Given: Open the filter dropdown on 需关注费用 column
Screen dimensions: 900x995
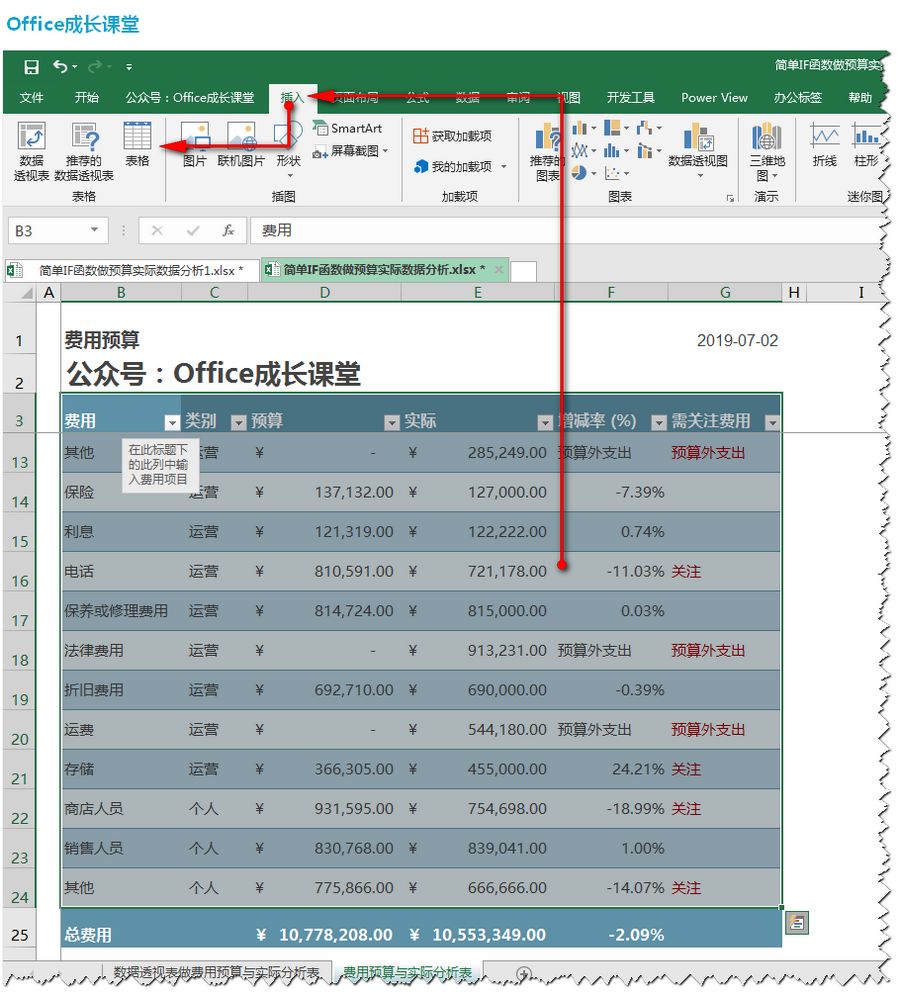Looking at the screenshot, I should 771,423.
